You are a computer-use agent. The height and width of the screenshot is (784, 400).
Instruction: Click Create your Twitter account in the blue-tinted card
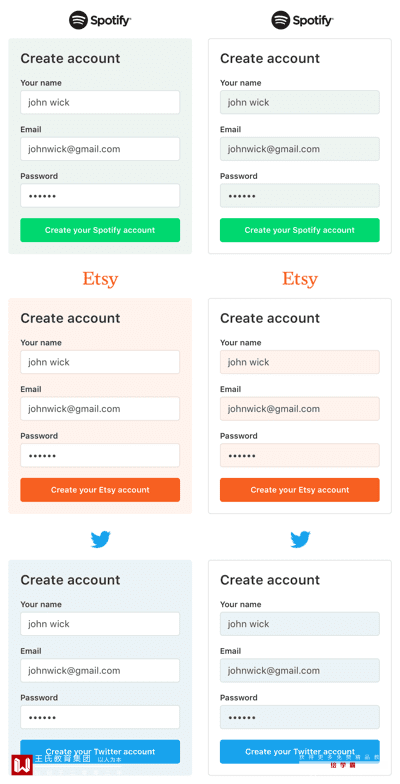tap(100, 752)
